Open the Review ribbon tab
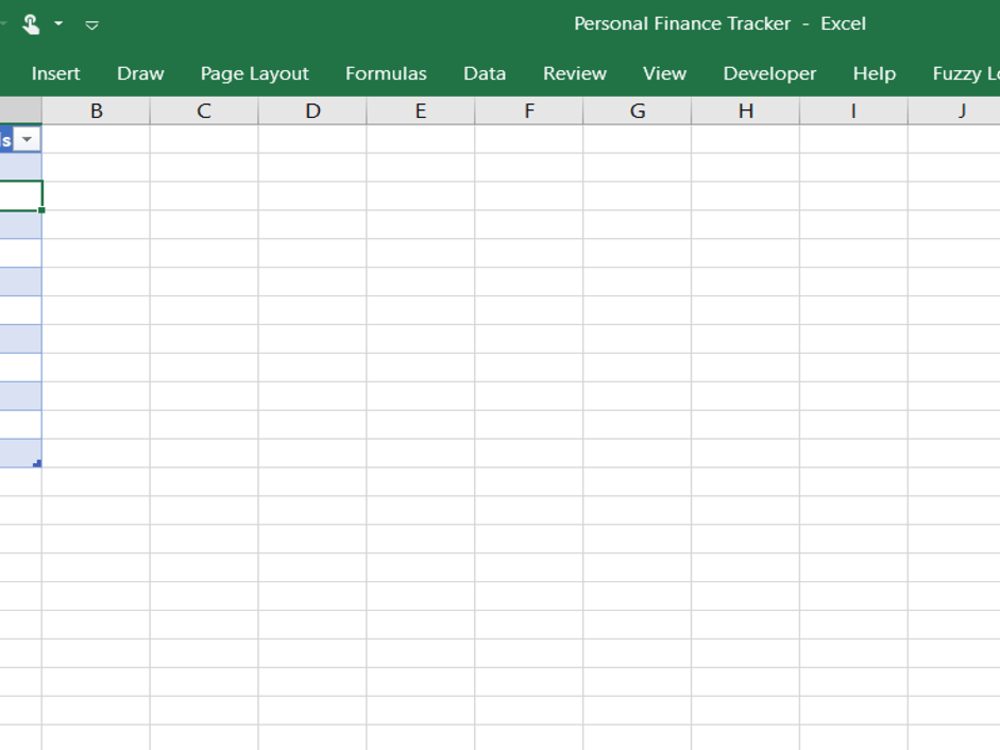1000x750 pixels. coord(574,73)
